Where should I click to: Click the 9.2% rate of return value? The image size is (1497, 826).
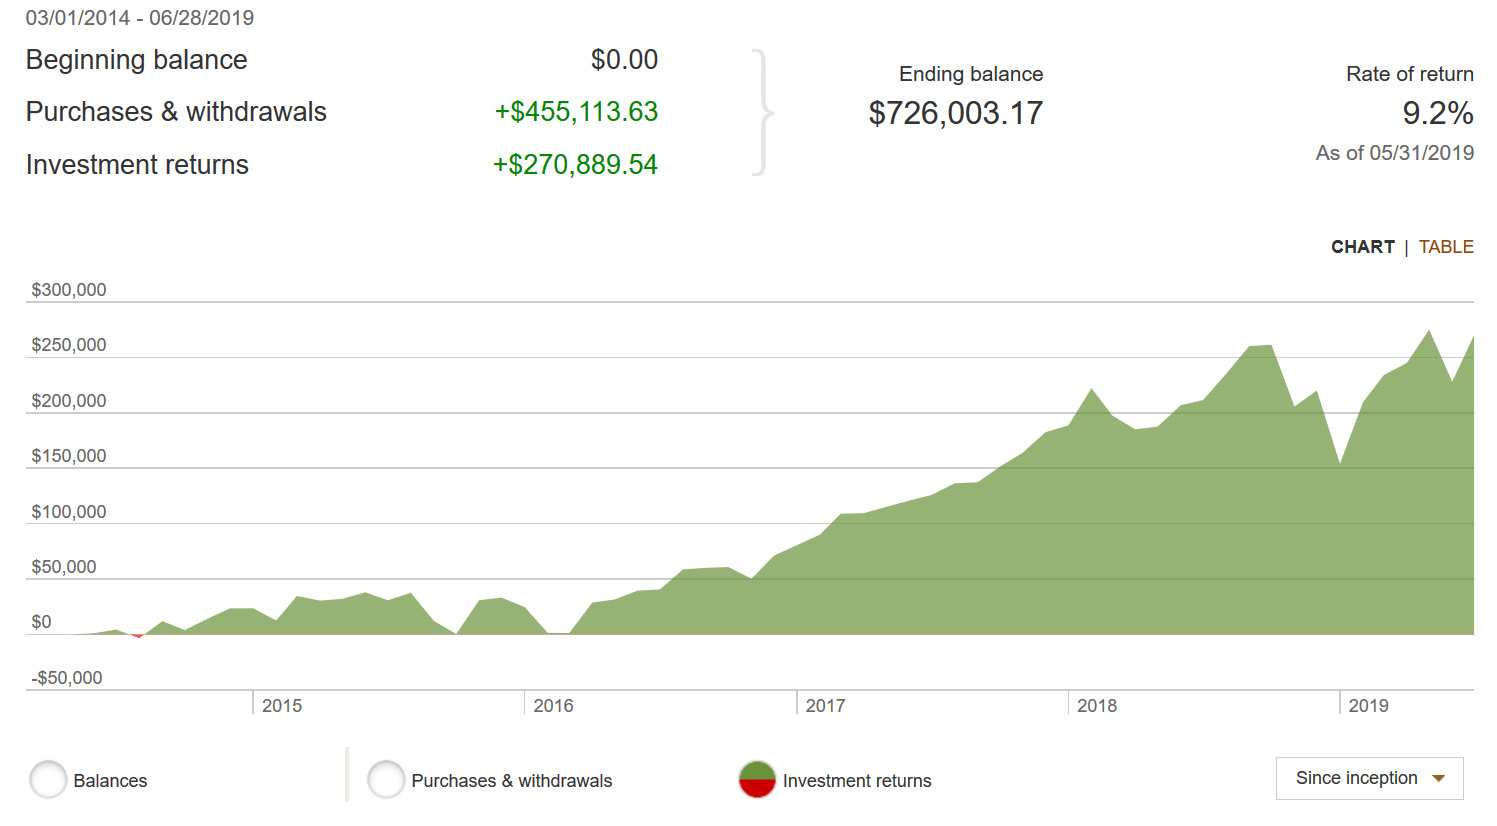pyautogui.click(x=1437, y=113)
